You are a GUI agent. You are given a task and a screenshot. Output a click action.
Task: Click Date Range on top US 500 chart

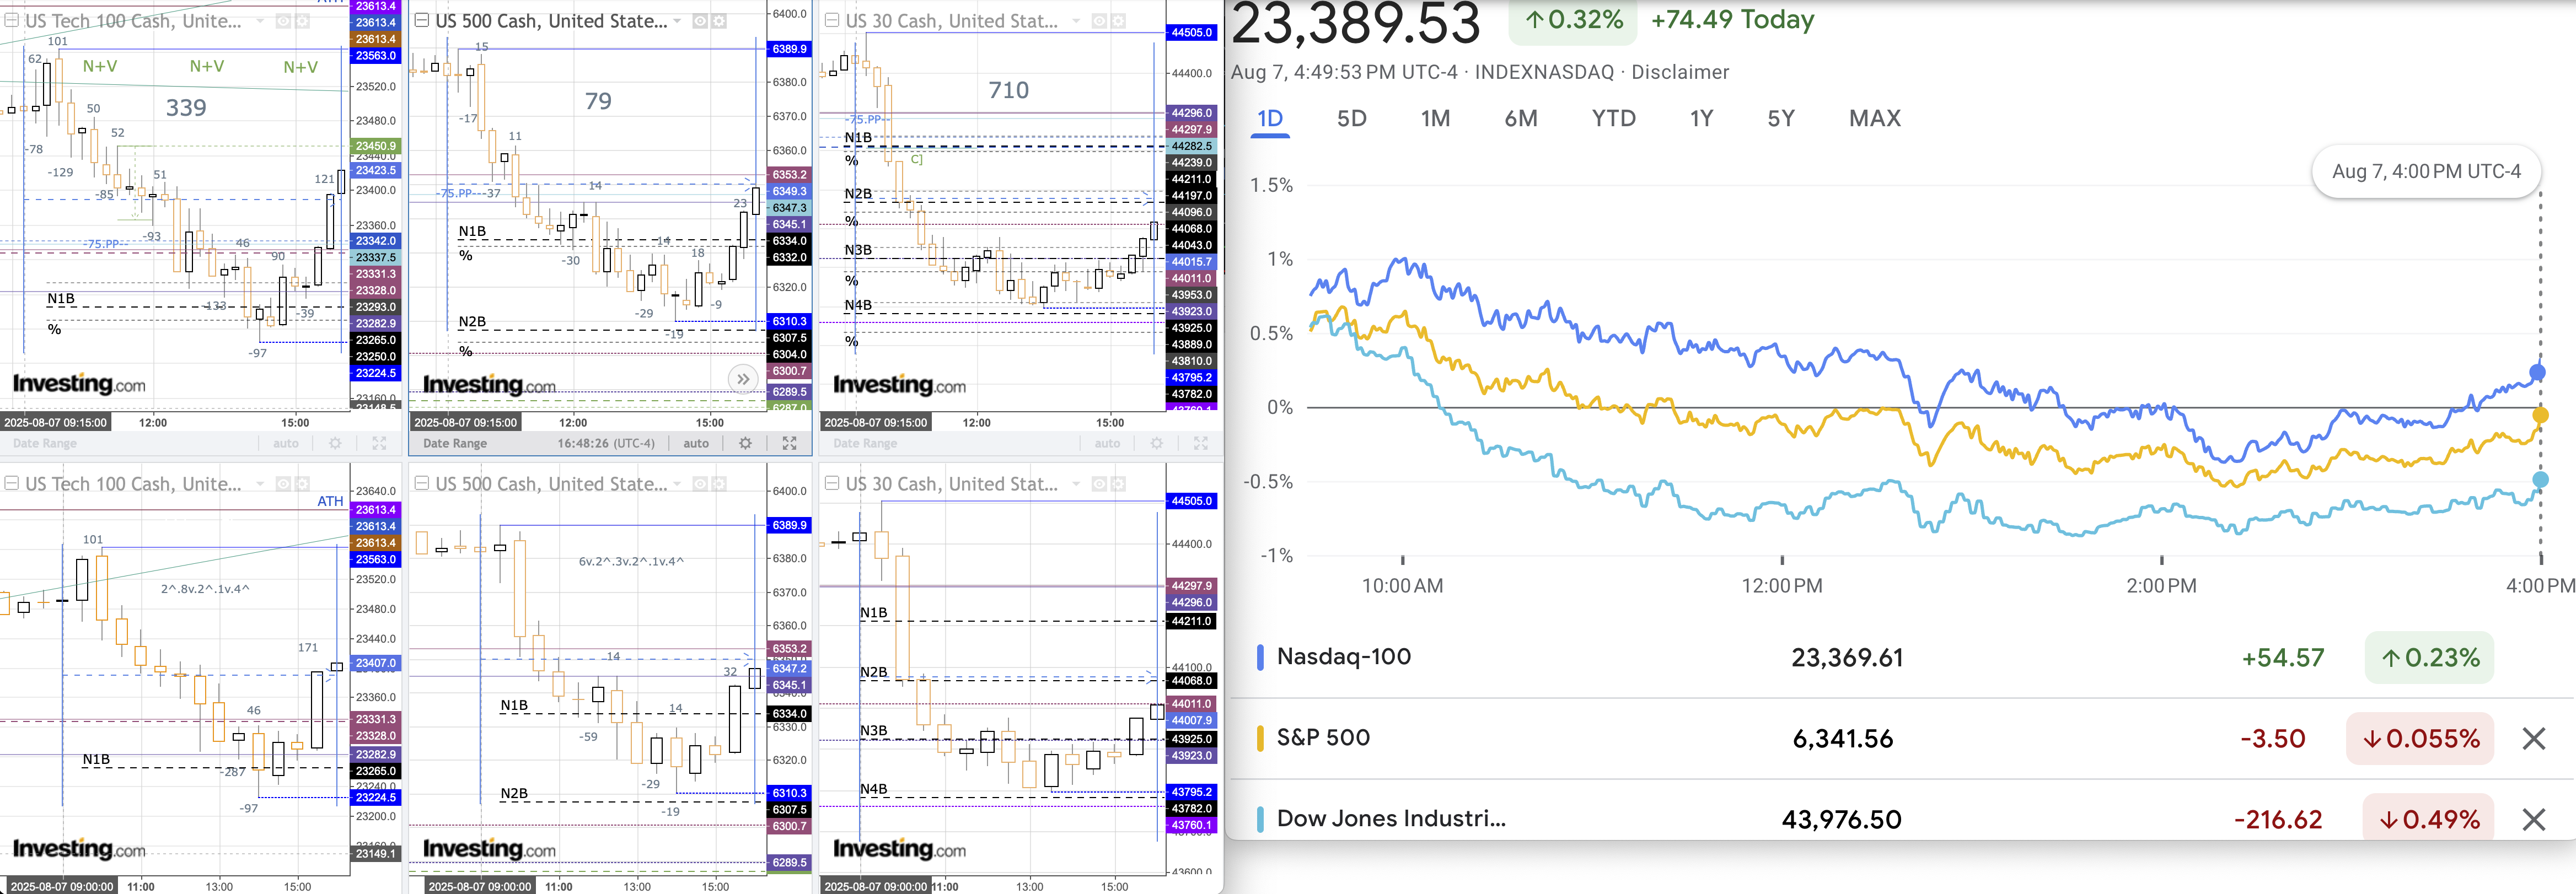455,443
